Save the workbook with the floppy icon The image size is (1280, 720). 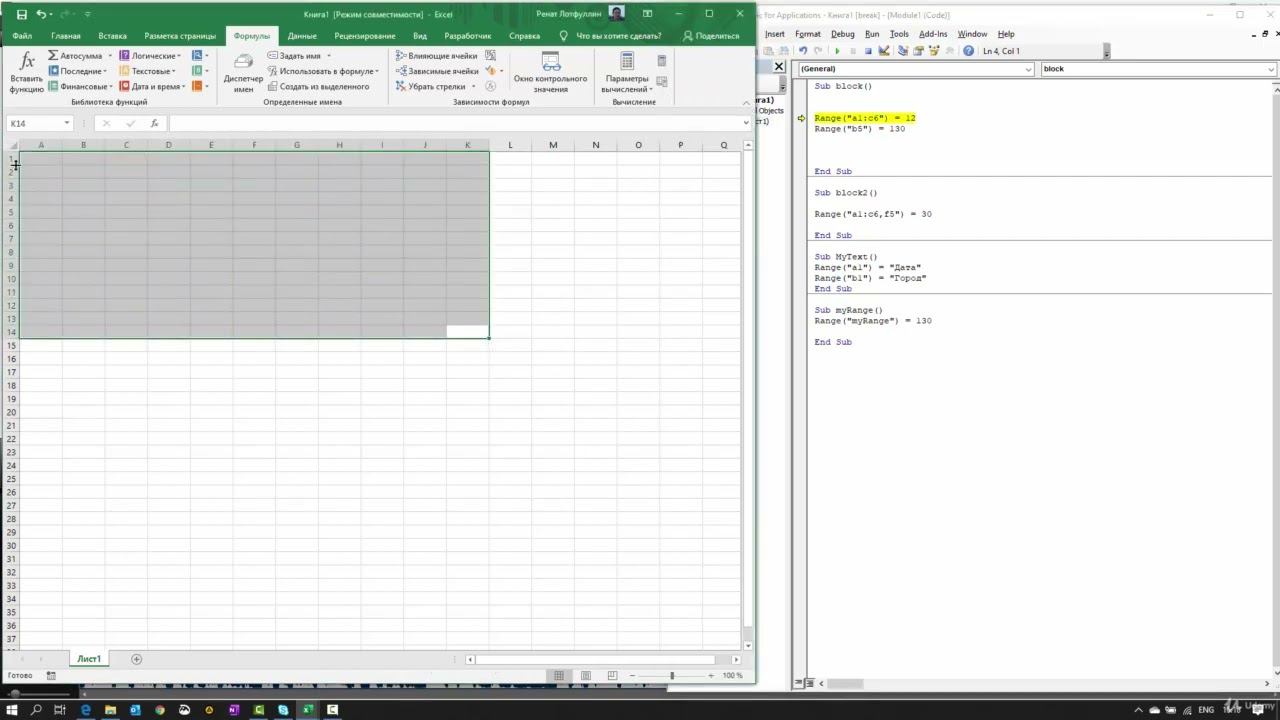(x=21, y=14)
